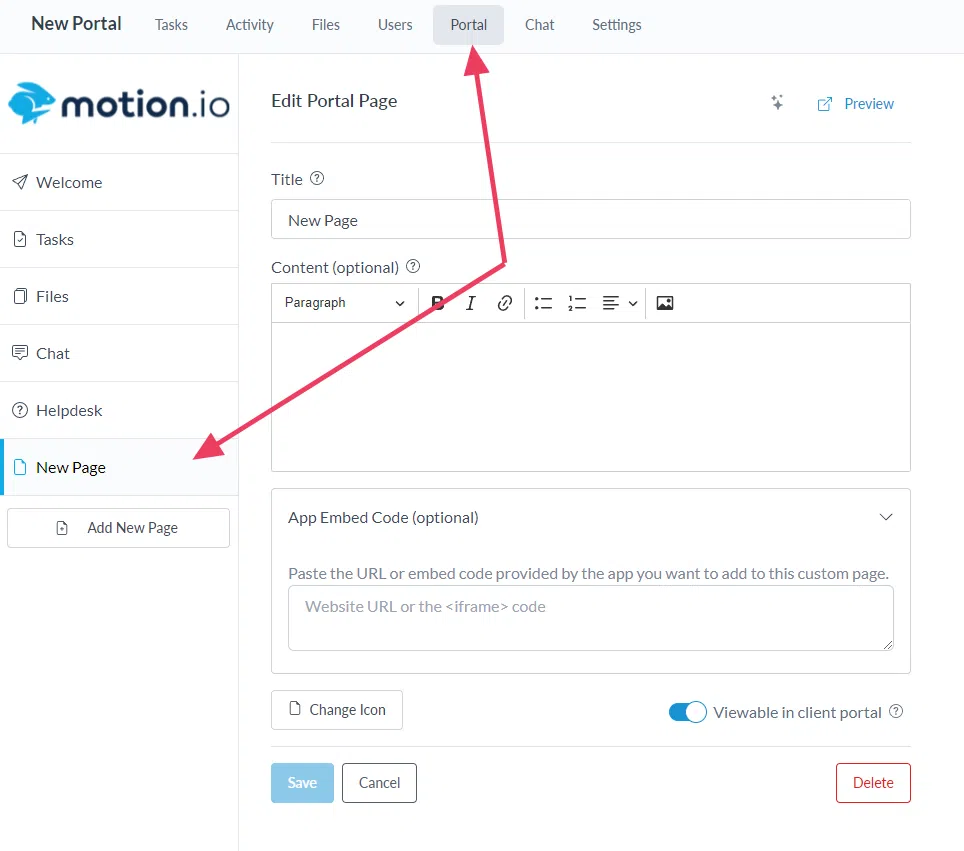Click the Bold formatting icon
The width and height of the screenshot is (964, 851).
(x=438, y=303)
